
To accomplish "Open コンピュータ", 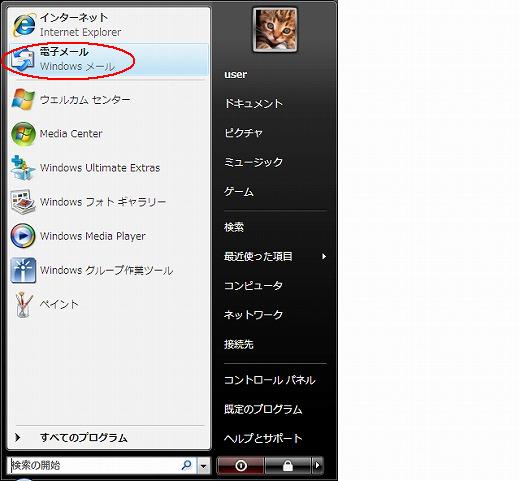I will (x=253, y=285).
